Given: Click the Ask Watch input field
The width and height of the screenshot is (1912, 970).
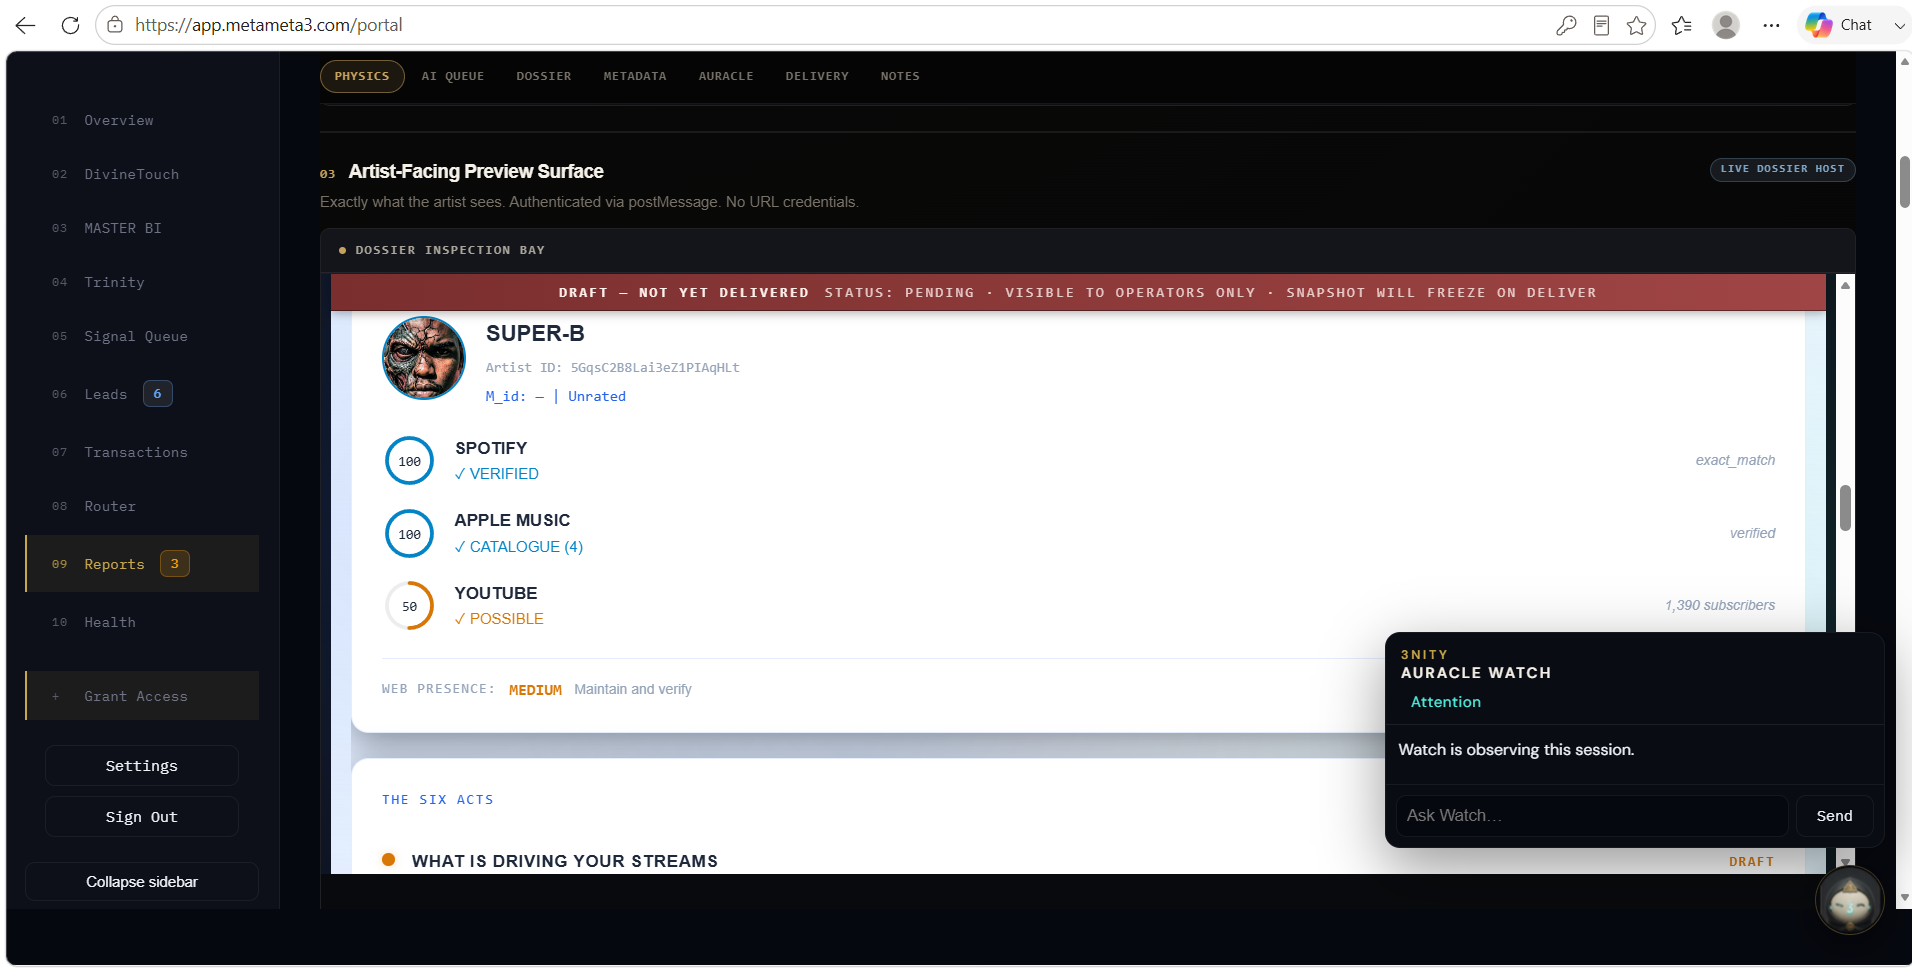Looking at the screenshot, I should click(1592, 816).
